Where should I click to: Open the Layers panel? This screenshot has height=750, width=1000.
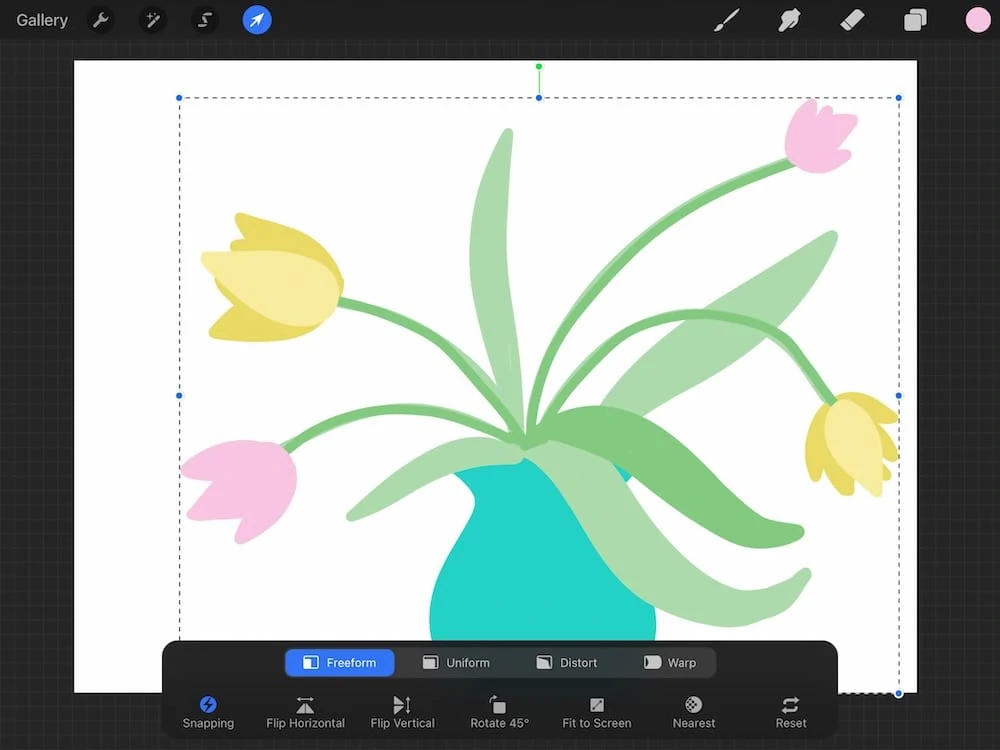[915, 20]
